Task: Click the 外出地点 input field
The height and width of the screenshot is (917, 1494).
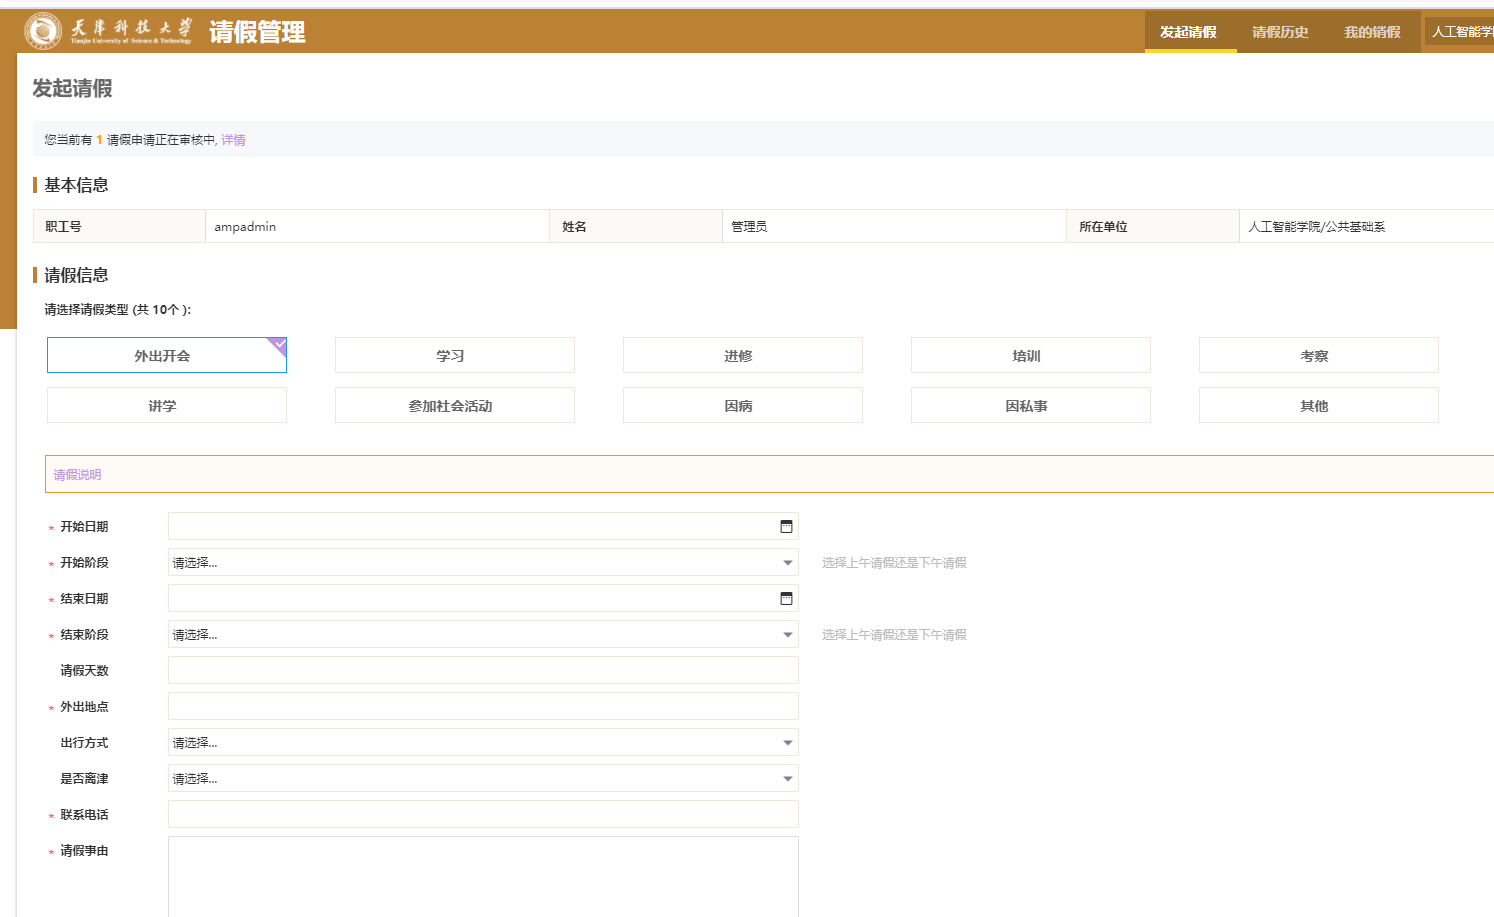Action: tap(483, 707)
